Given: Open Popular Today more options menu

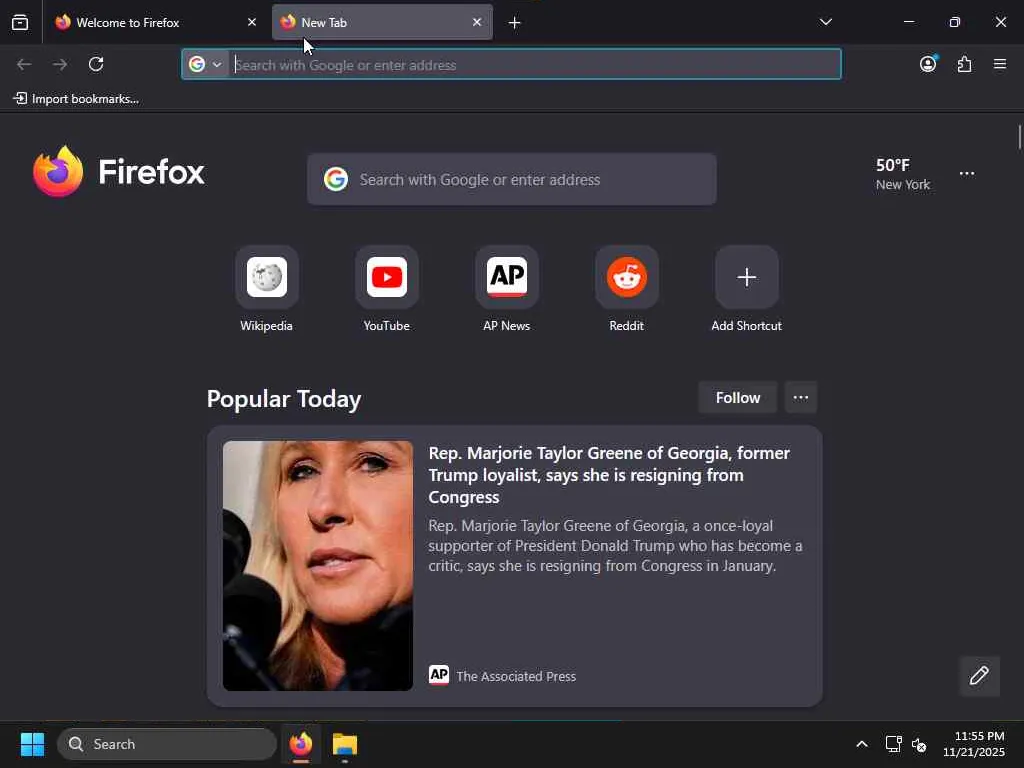Looking at the screenshot, I should coord(801,398).
